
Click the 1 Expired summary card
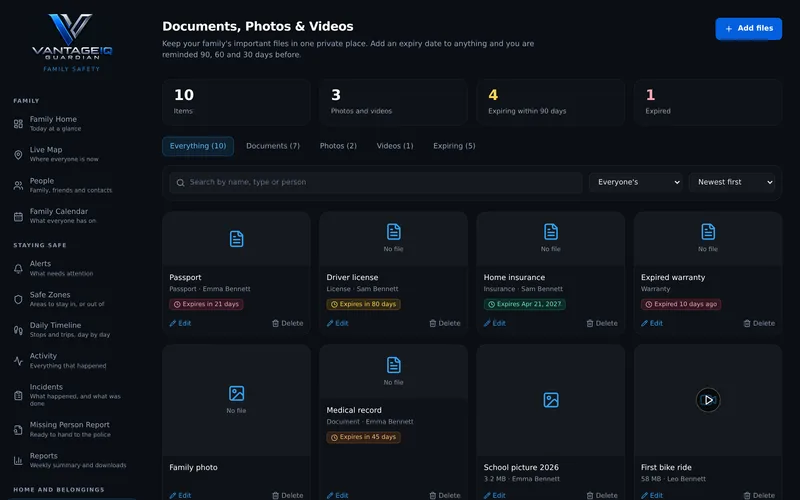click(x=708, y=102)
